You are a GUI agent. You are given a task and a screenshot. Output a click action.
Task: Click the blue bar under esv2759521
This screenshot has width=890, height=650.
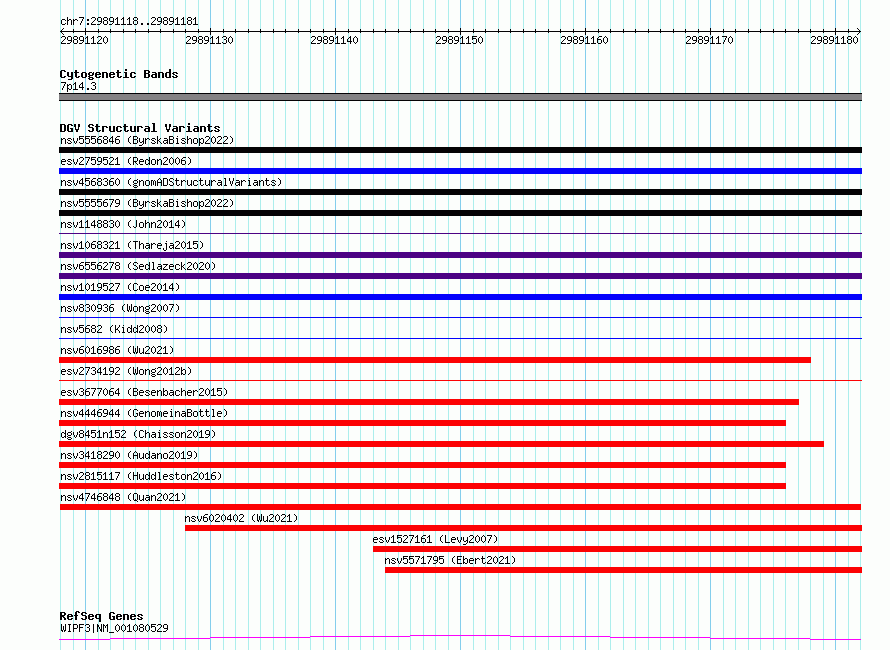click(460, 171)
